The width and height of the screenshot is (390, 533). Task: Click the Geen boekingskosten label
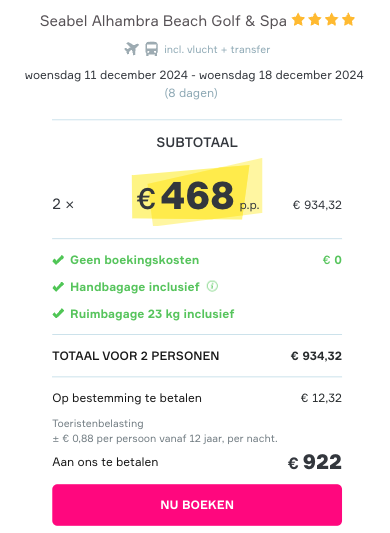click(135, 260)
